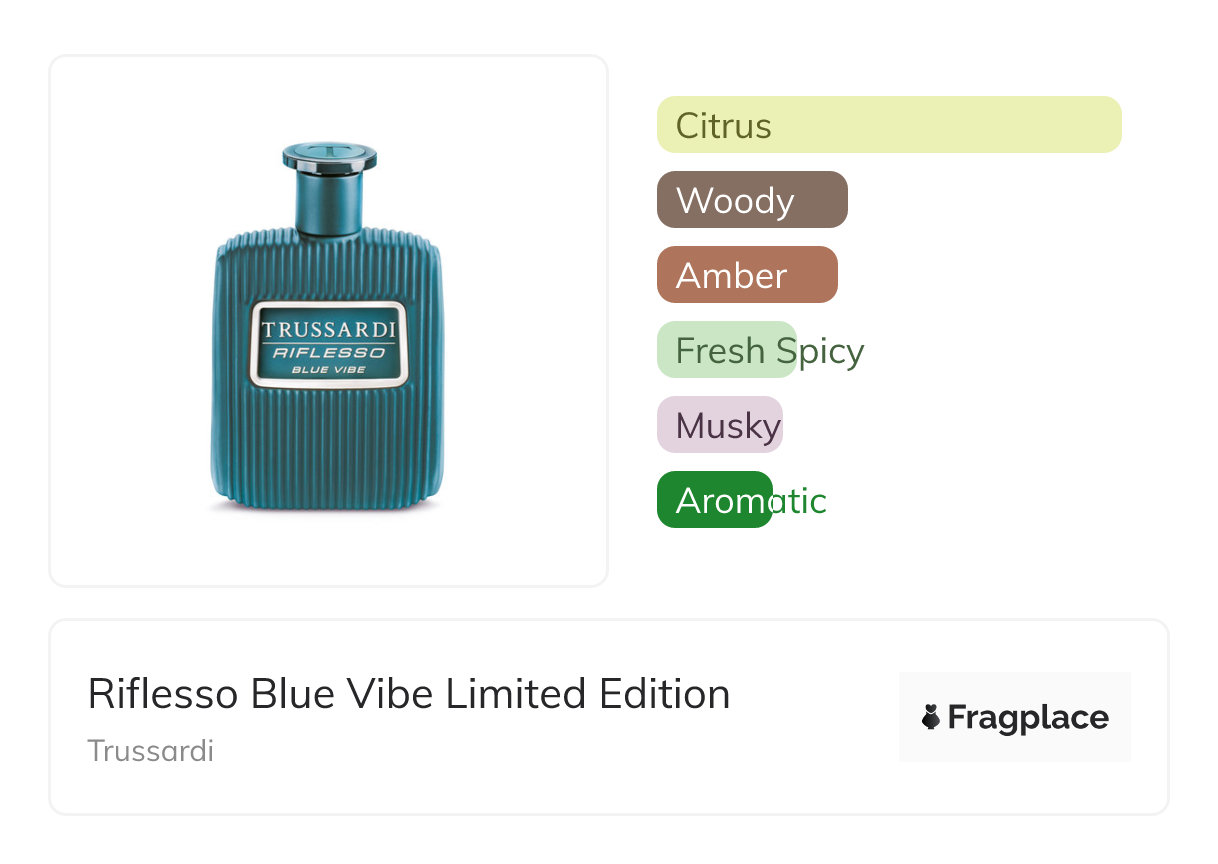Click the RIFLESSO text on bottle label
This screenshot has width=1218, height=864.
coord(329,352)
